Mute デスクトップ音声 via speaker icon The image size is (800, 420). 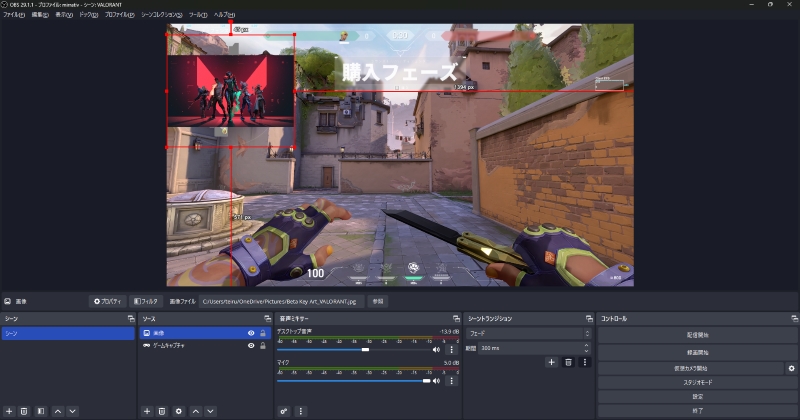point(436,350)
